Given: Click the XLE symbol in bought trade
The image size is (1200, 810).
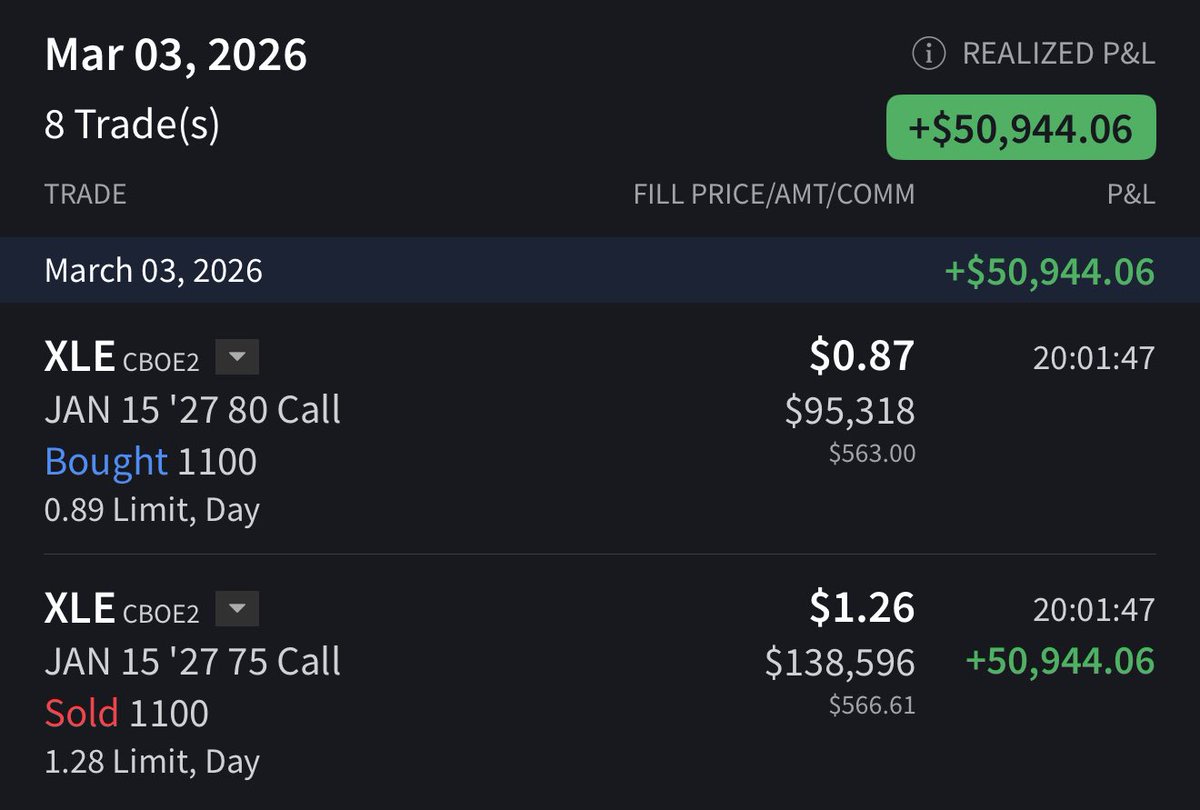Looking at the screenshot, I should (79, 357).
